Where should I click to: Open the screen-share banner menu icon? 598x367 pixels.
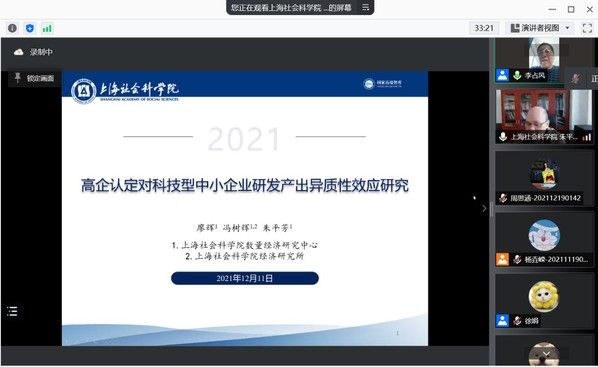click(365, 7)
